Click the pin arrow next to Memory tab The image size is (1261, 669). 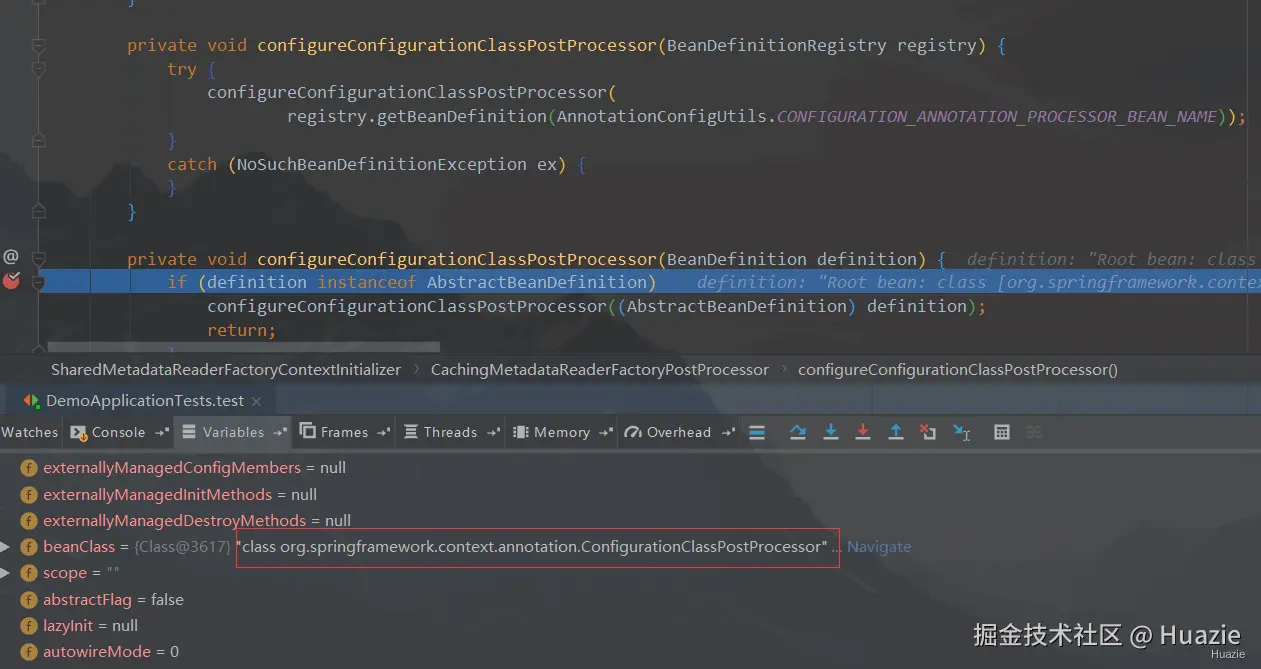coord(606,433)
